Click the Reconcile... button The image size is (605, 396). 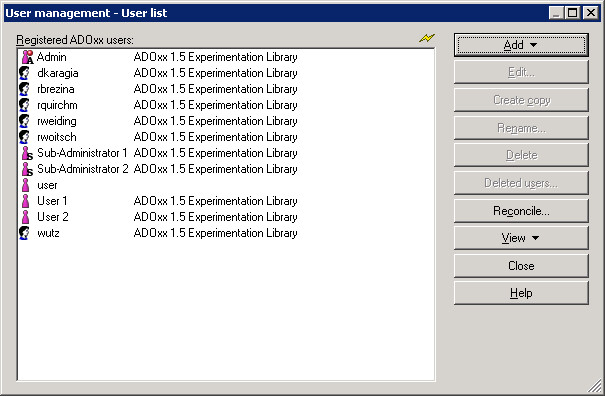[x=521, y=211]
